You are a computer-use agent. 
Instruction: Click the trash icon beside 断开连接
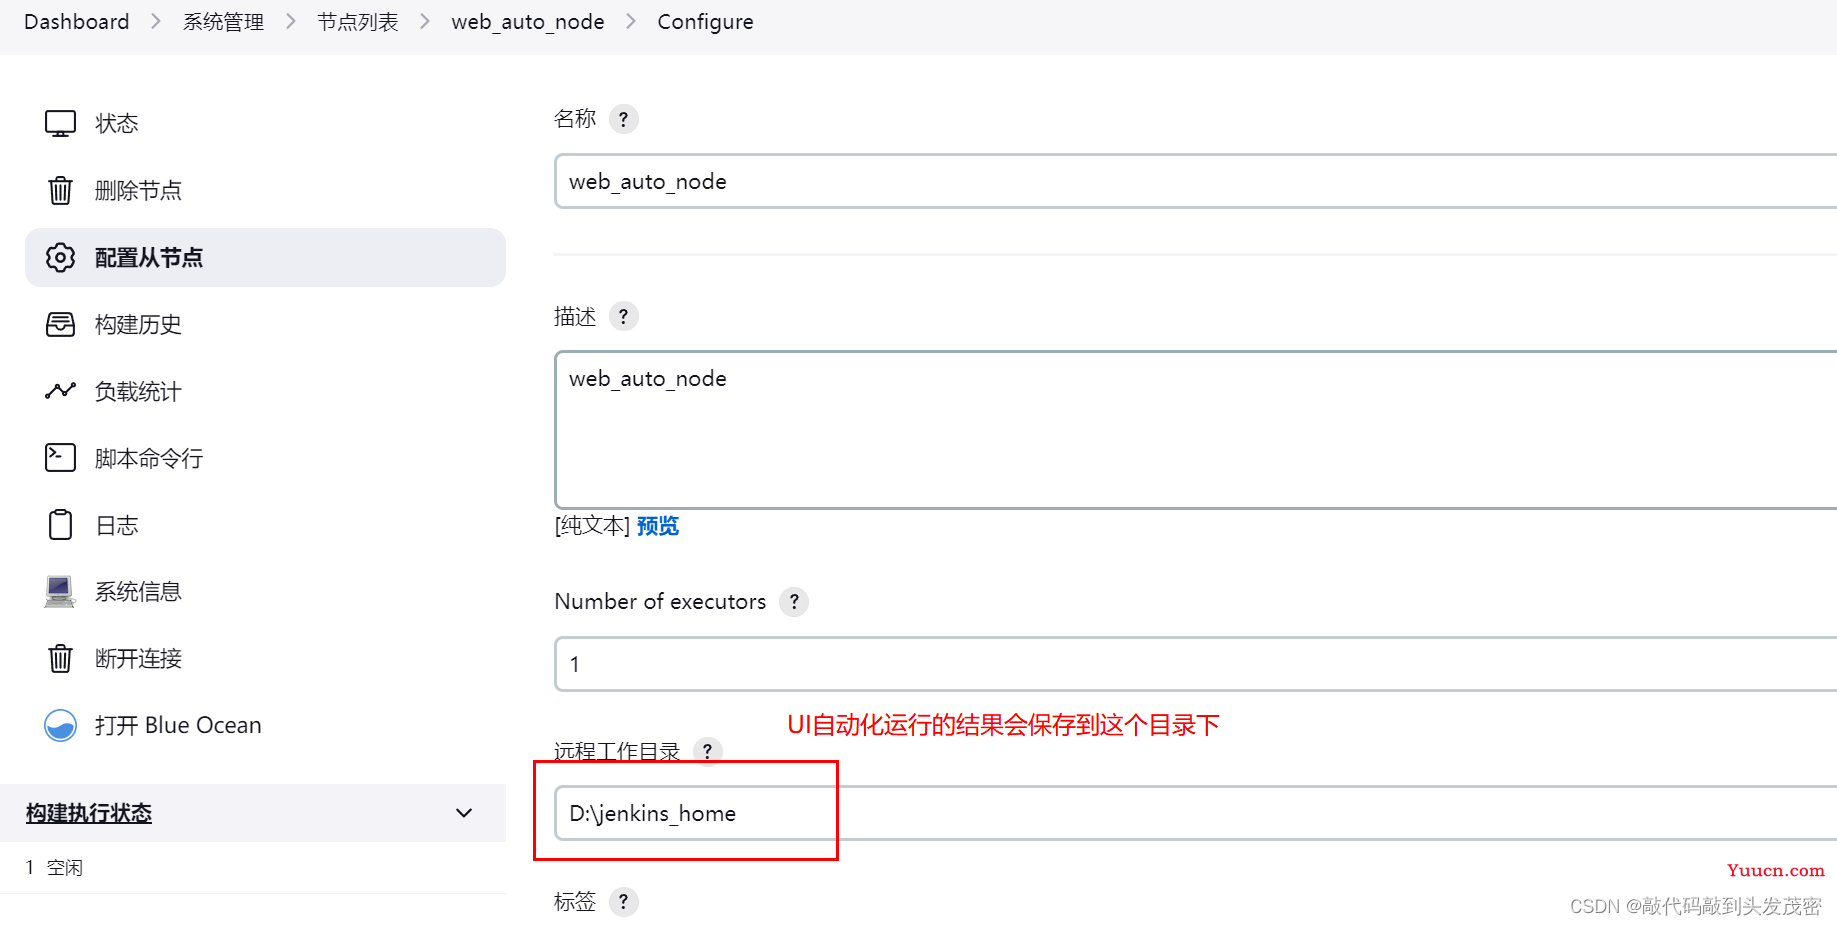tap(60, 658)
